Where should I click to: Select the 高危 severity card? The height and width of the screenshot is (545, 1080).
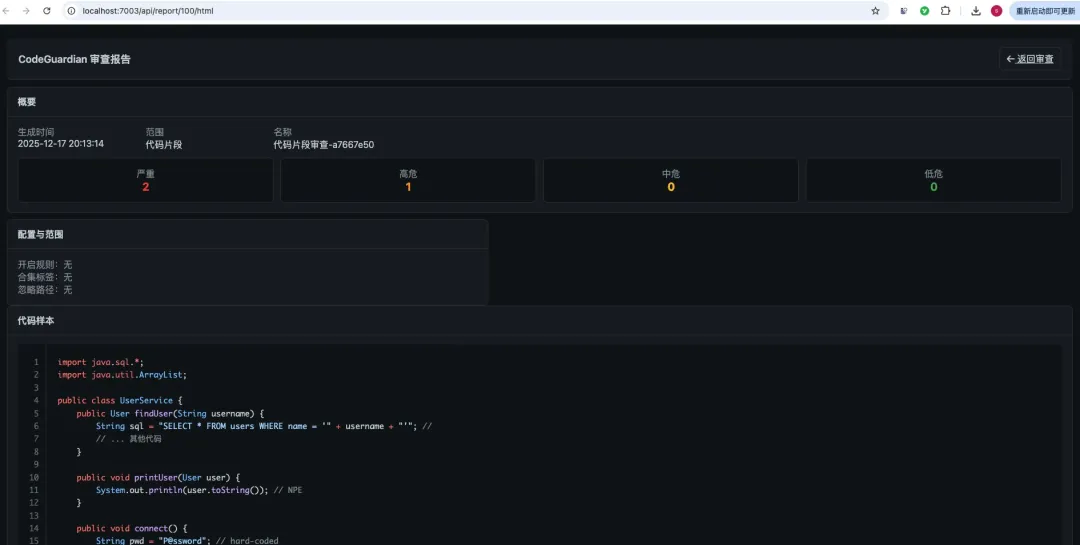click(x=408, y=181)
